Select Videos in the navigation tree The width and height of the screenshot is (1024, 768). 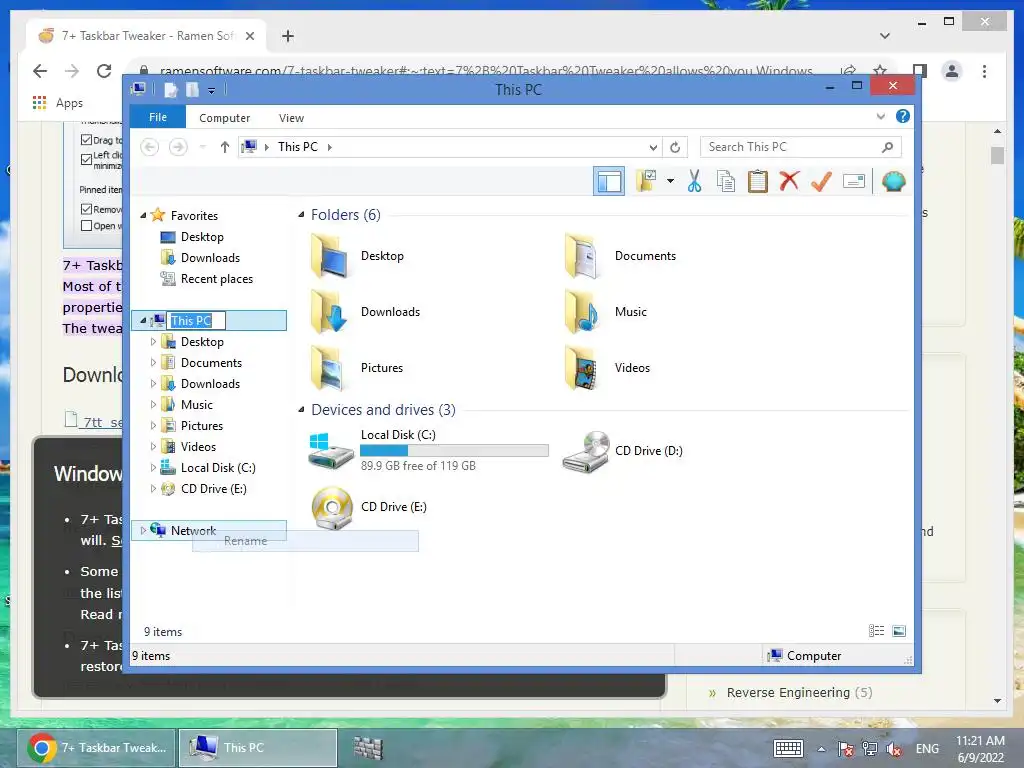[x=198, y=447]
